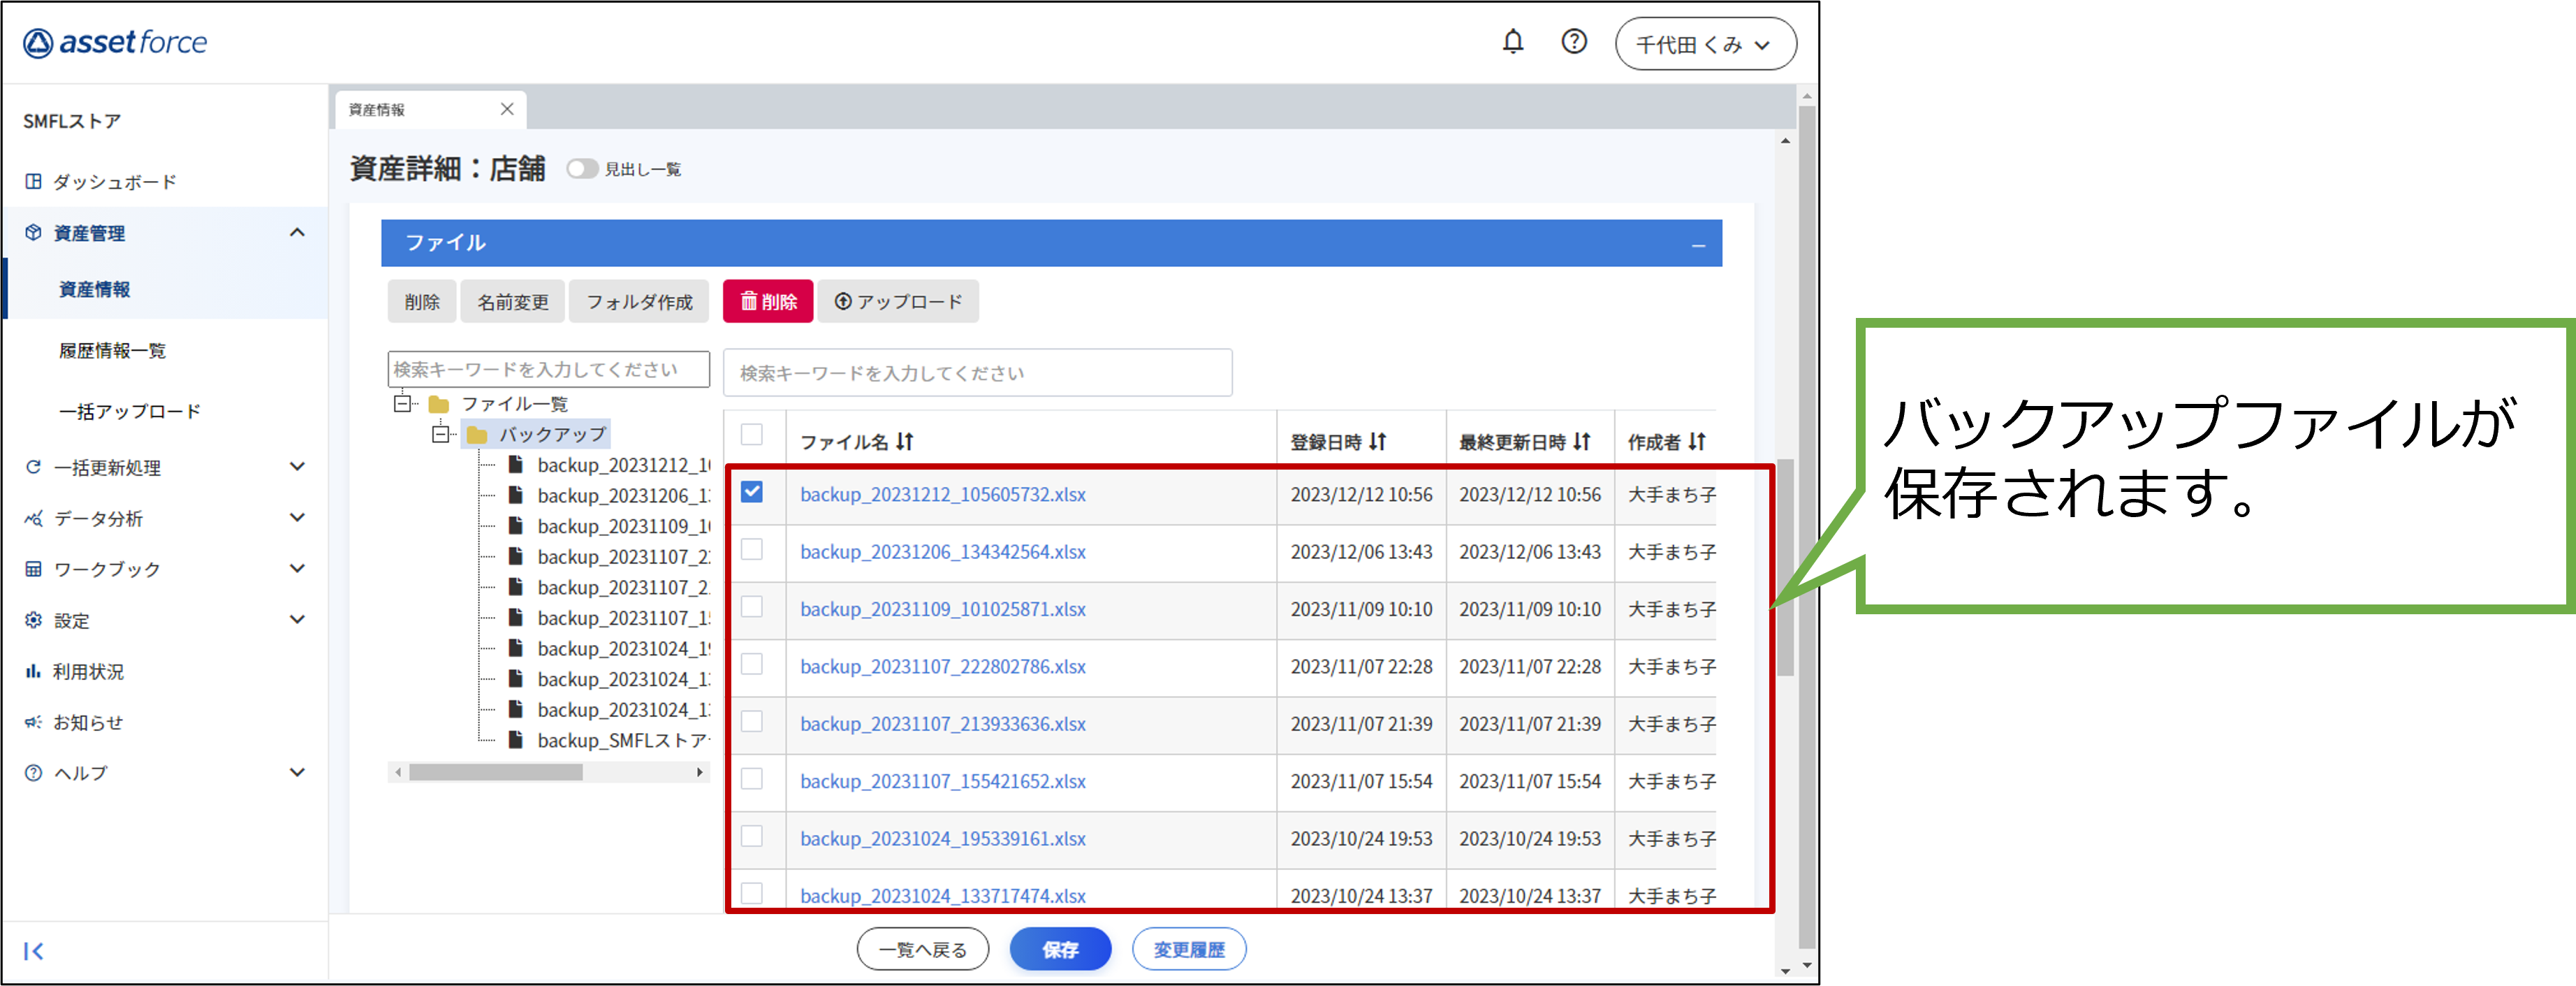The height and width of the screenshot is (986, 2576).
Task: Click the ファイル名 sort icon
Action: coord(905,441)
